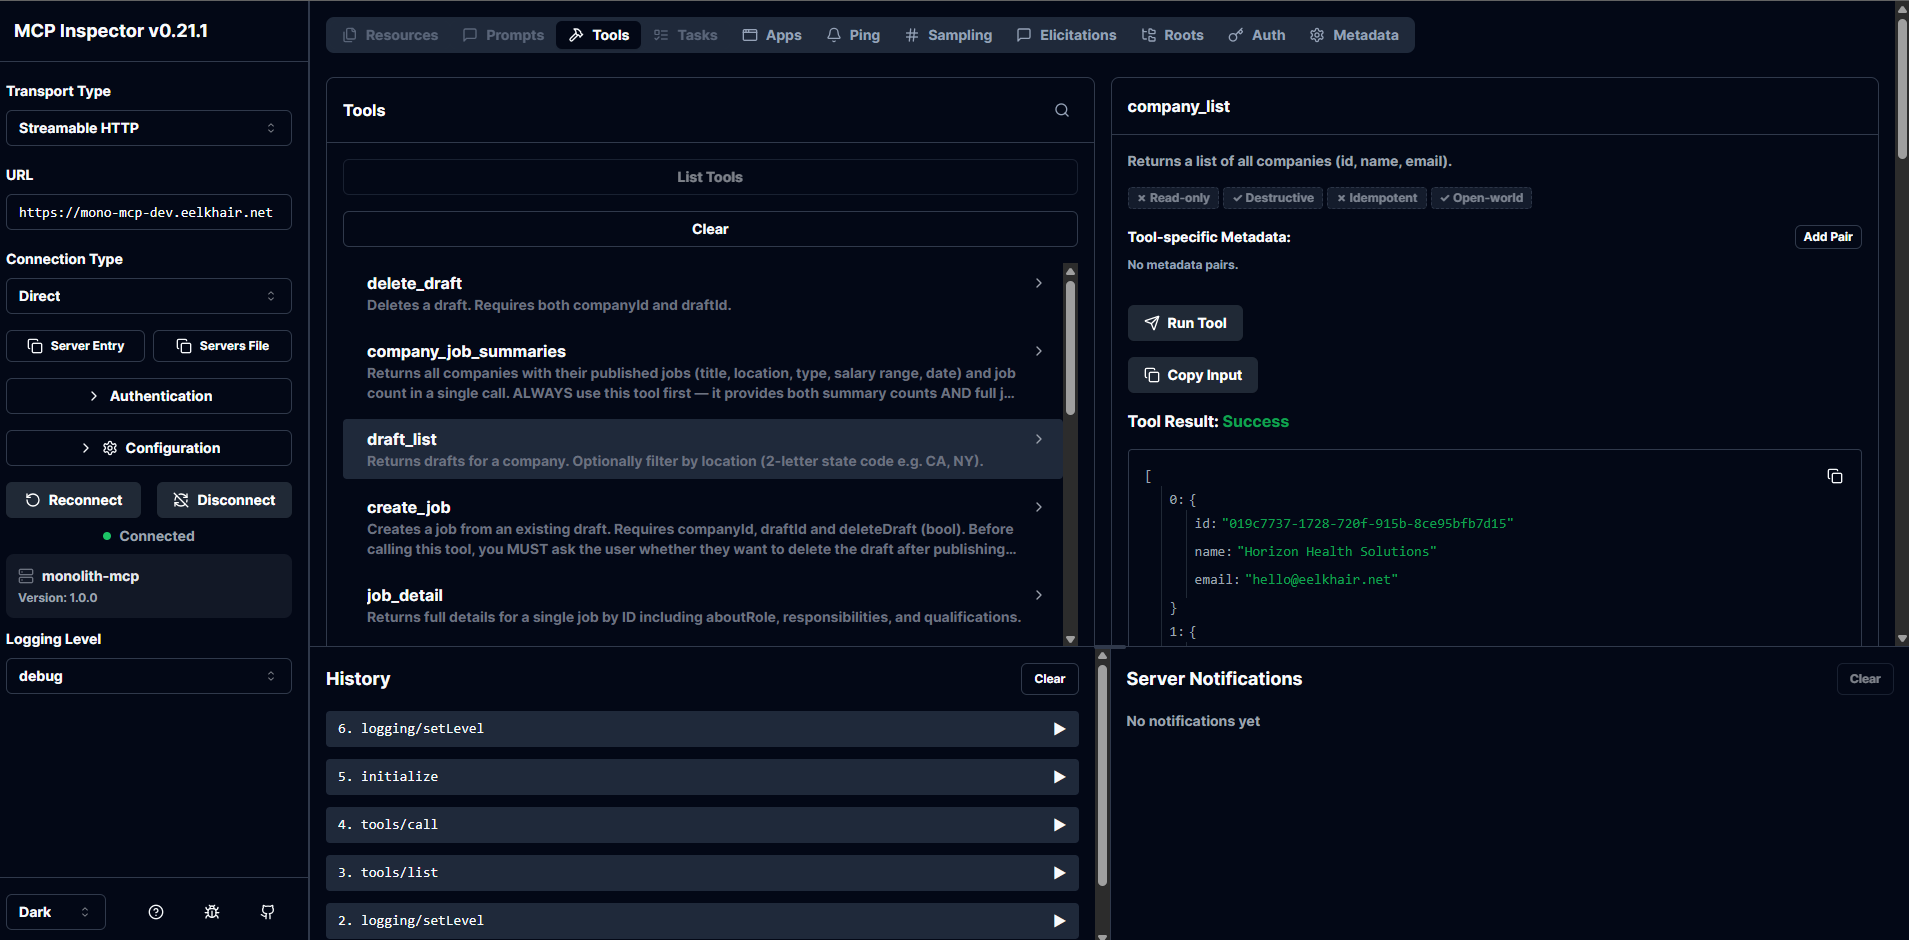Expand the initialize history entry arrow
The width and height of the screenshot is (1909, 940).
coord(1059,777)
